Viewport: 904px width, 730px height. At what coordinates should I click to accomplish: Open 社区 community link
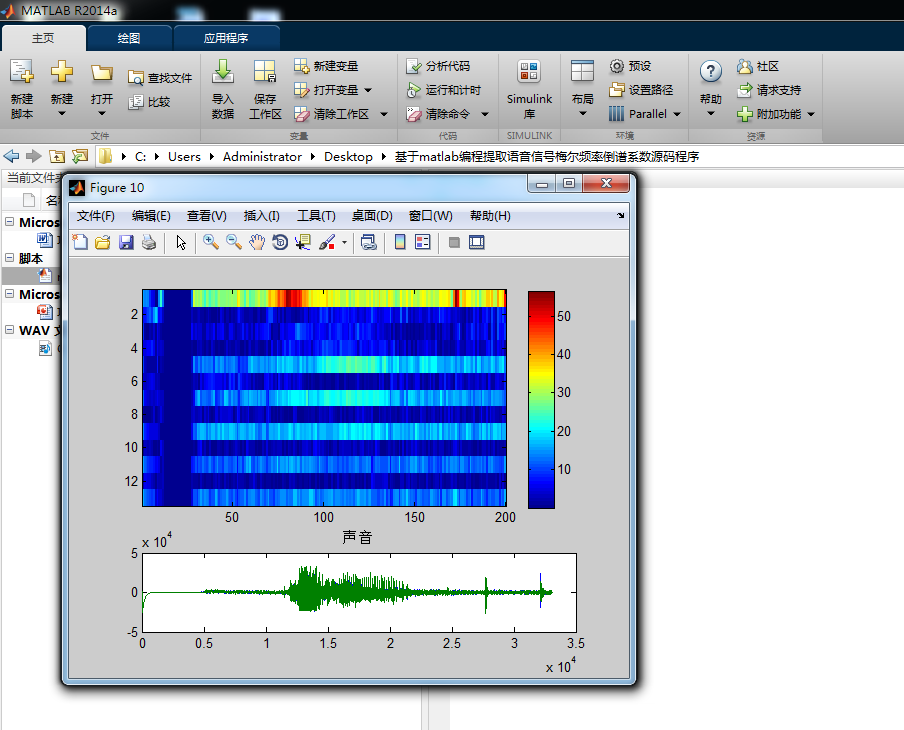758,66
